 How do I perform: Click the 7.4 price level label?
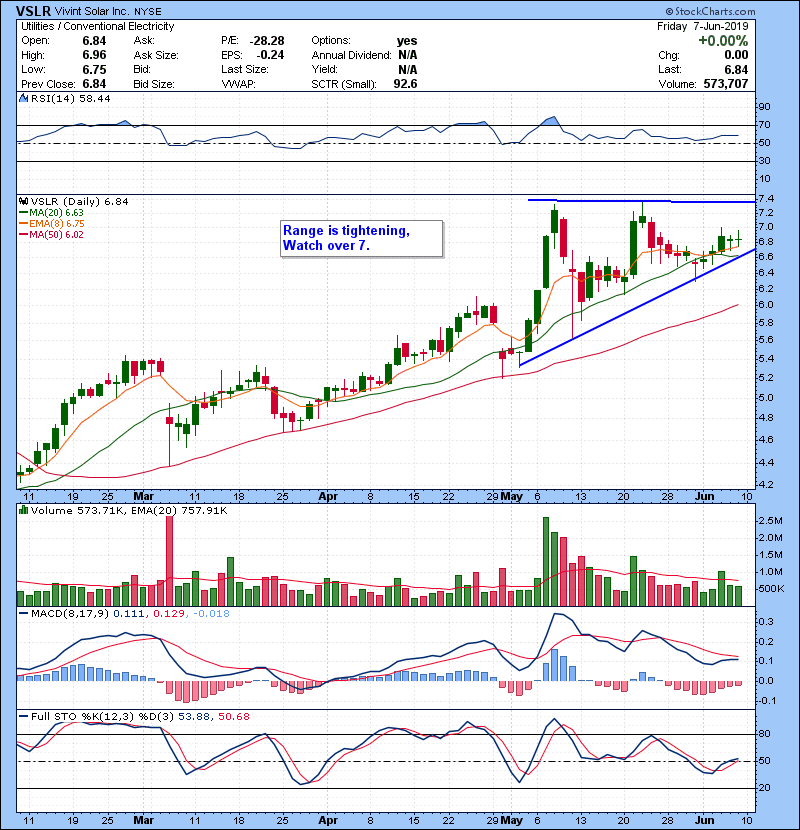(x=766, y=199)
